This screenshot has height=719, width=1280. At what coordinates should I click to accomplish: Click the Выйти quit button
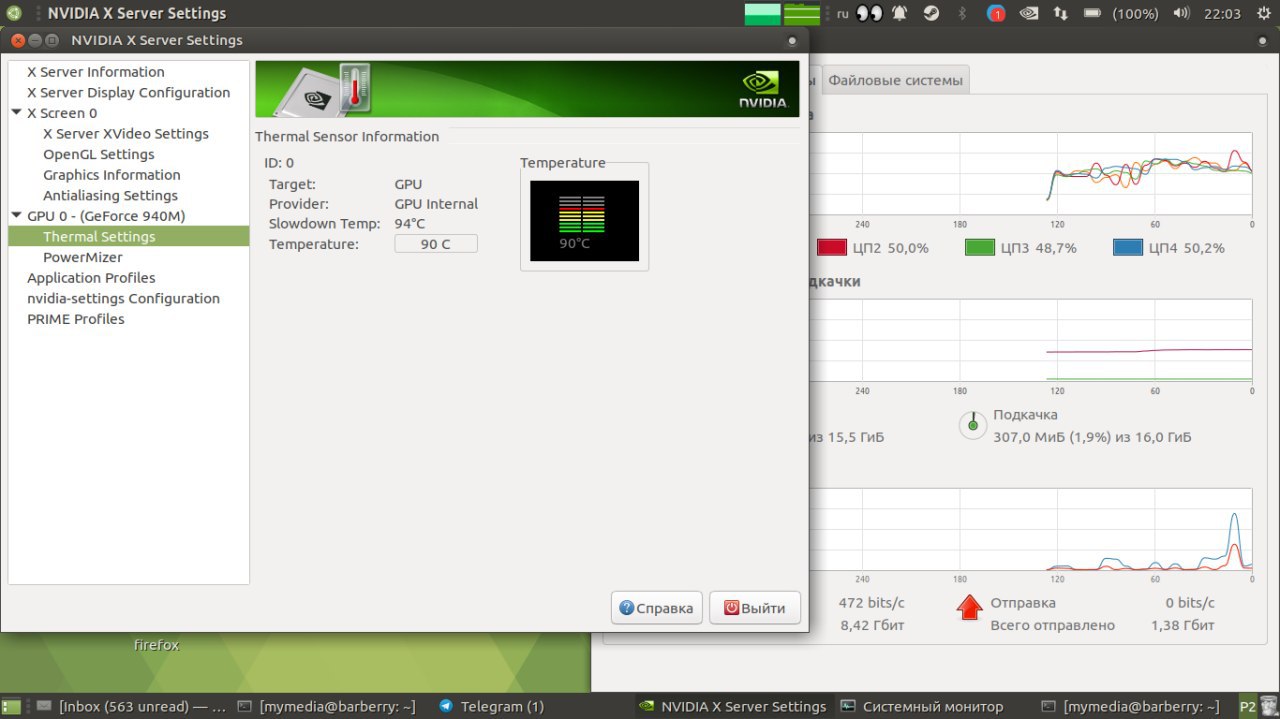755,608
